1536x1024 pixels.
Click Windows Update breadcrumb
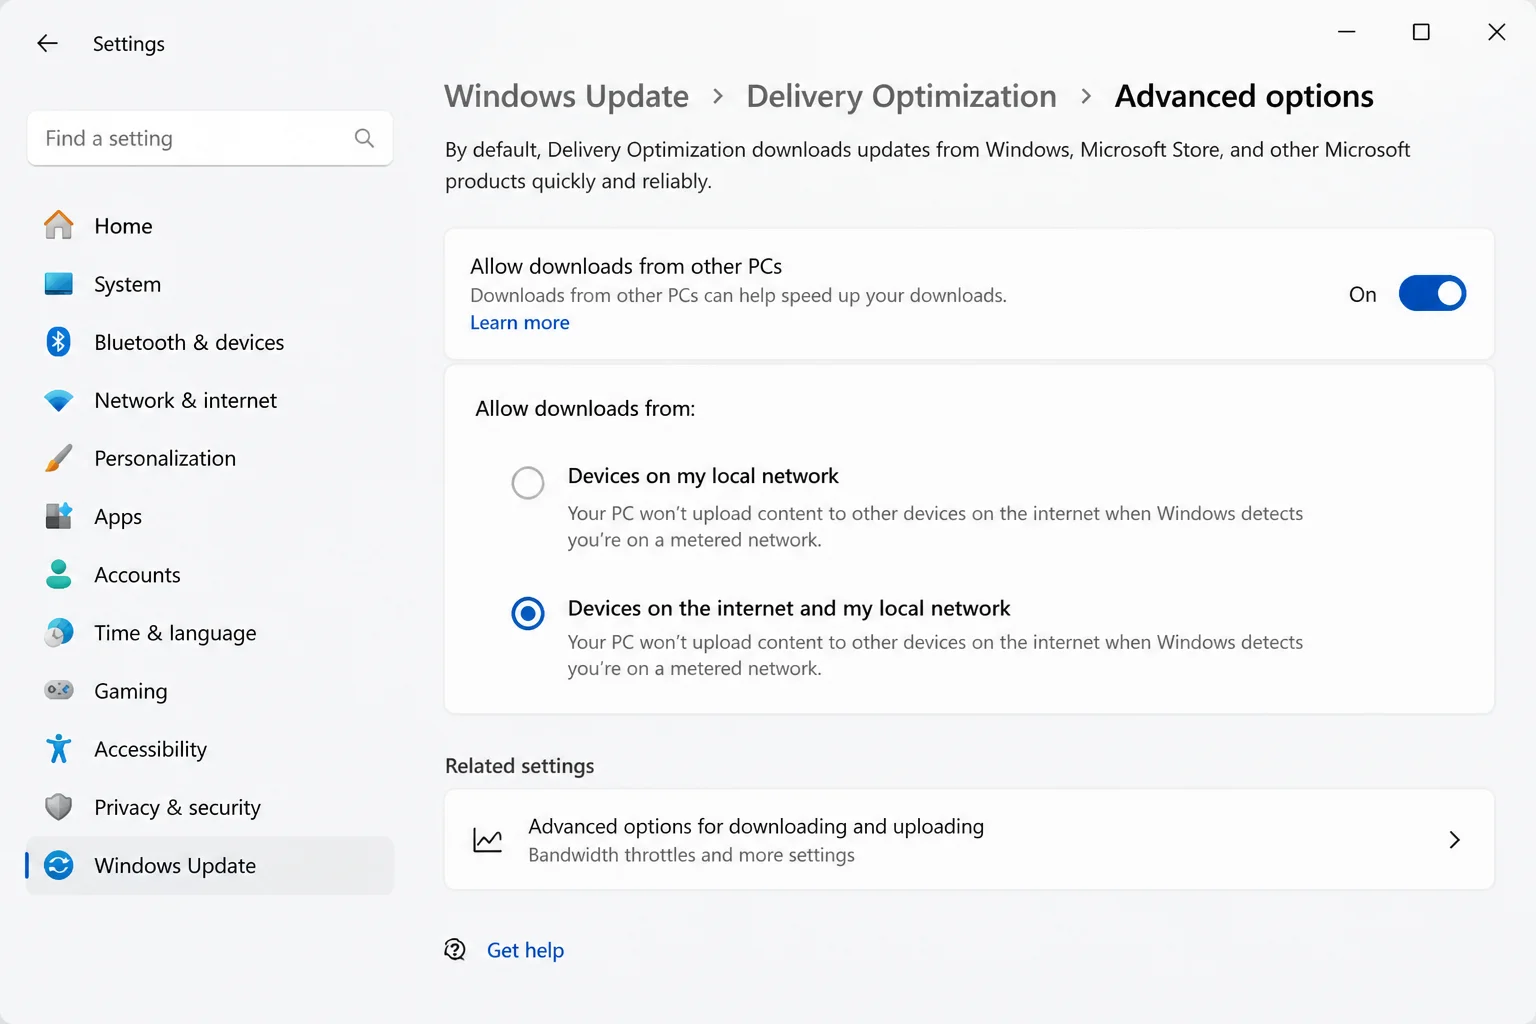point(567,96)
